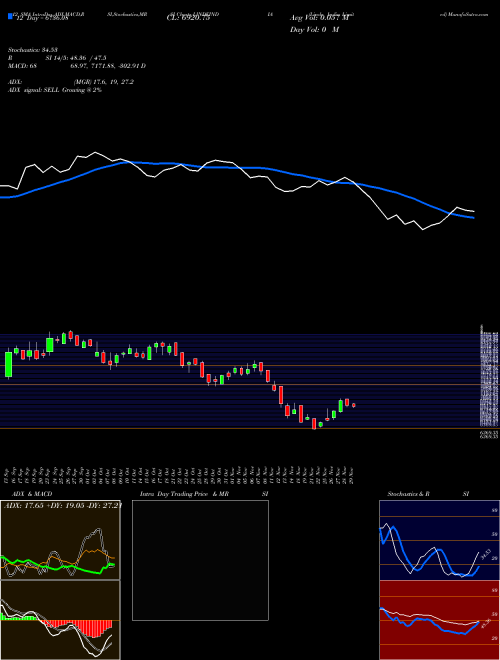This screenshot has height=660, width=500.
Task: Click the 'Stochastics: 34.53' indicator text
Action: [x=32, y=50]
